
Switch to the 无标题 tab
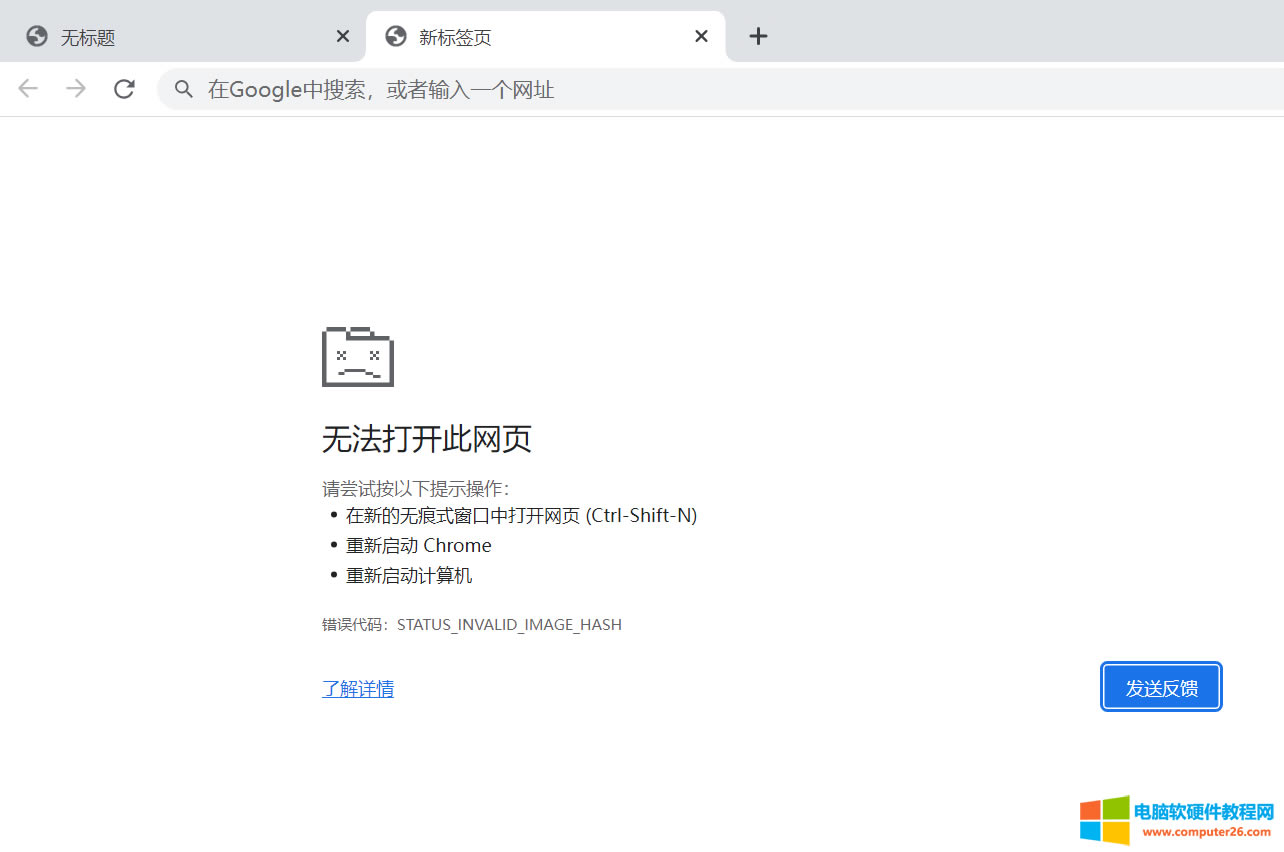pos(181,37)
